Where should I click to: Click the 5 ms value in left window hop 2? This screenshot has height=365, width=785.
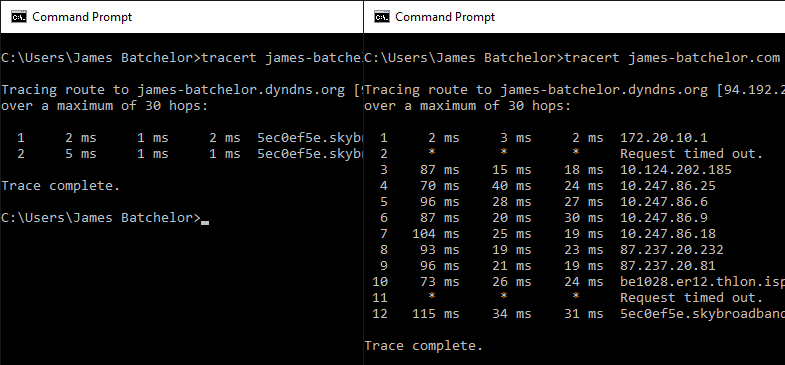click(x=81, y=154)
